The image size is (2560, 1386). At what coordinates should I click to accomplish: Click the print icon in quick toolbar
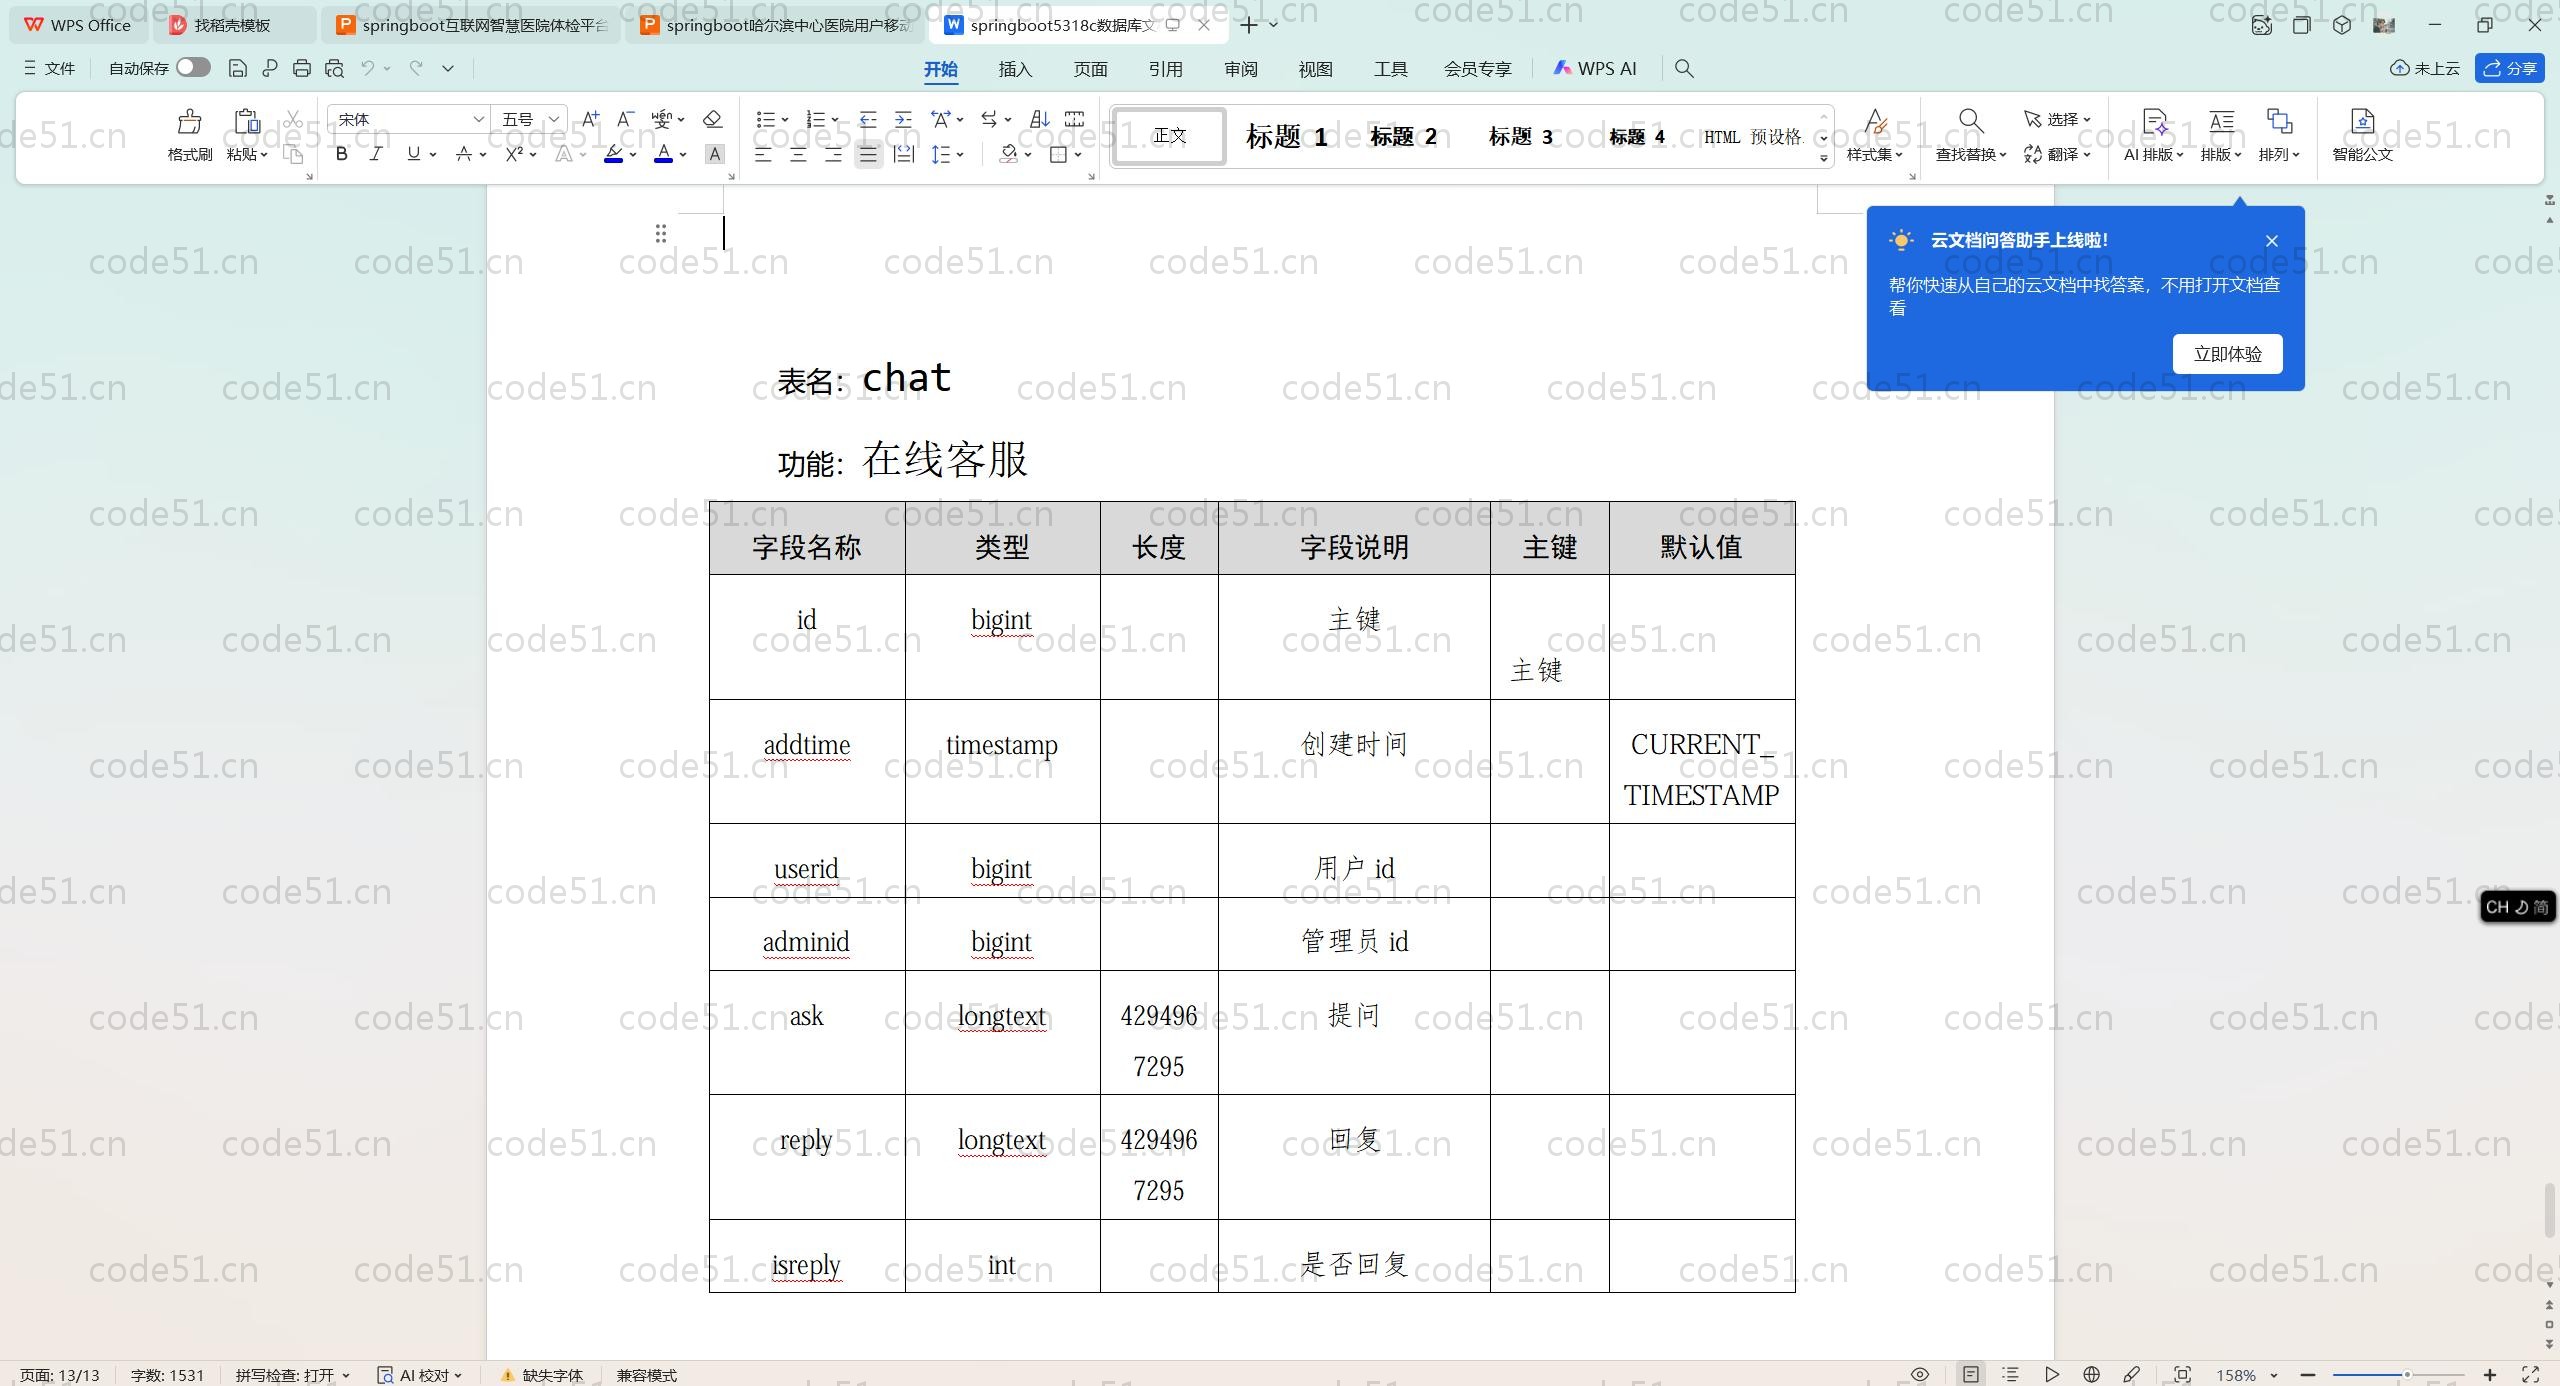(302, 68)
